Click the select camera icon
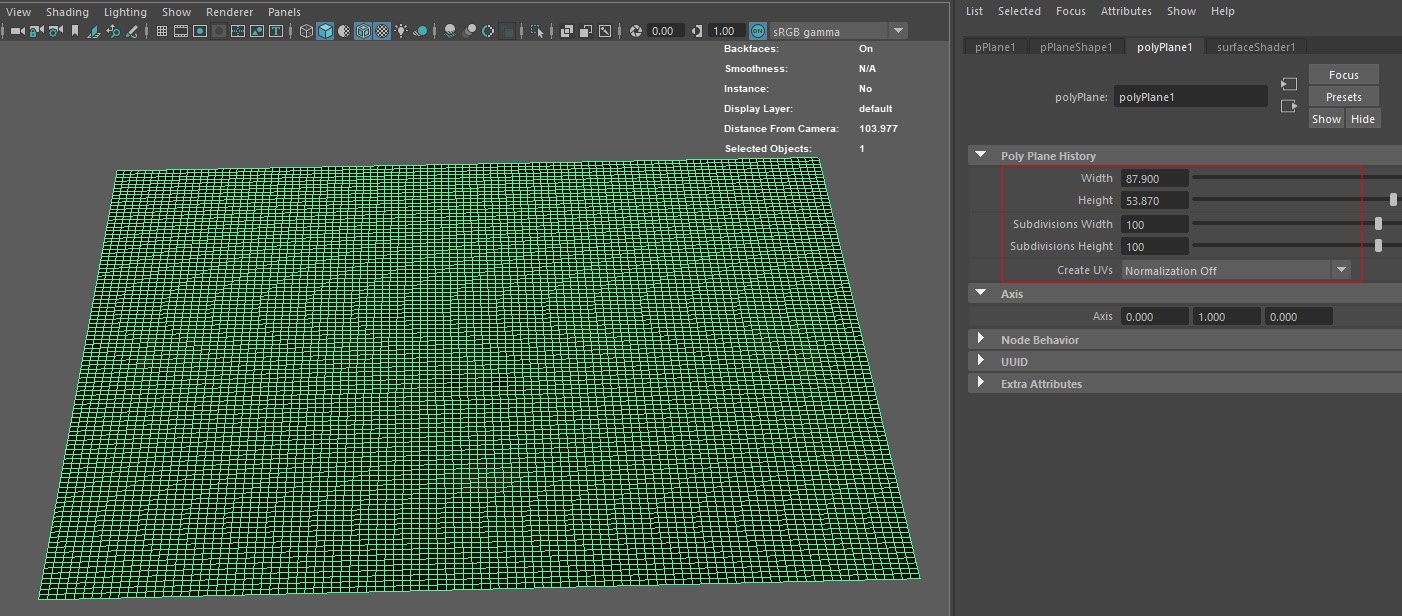 click(16, 31)
